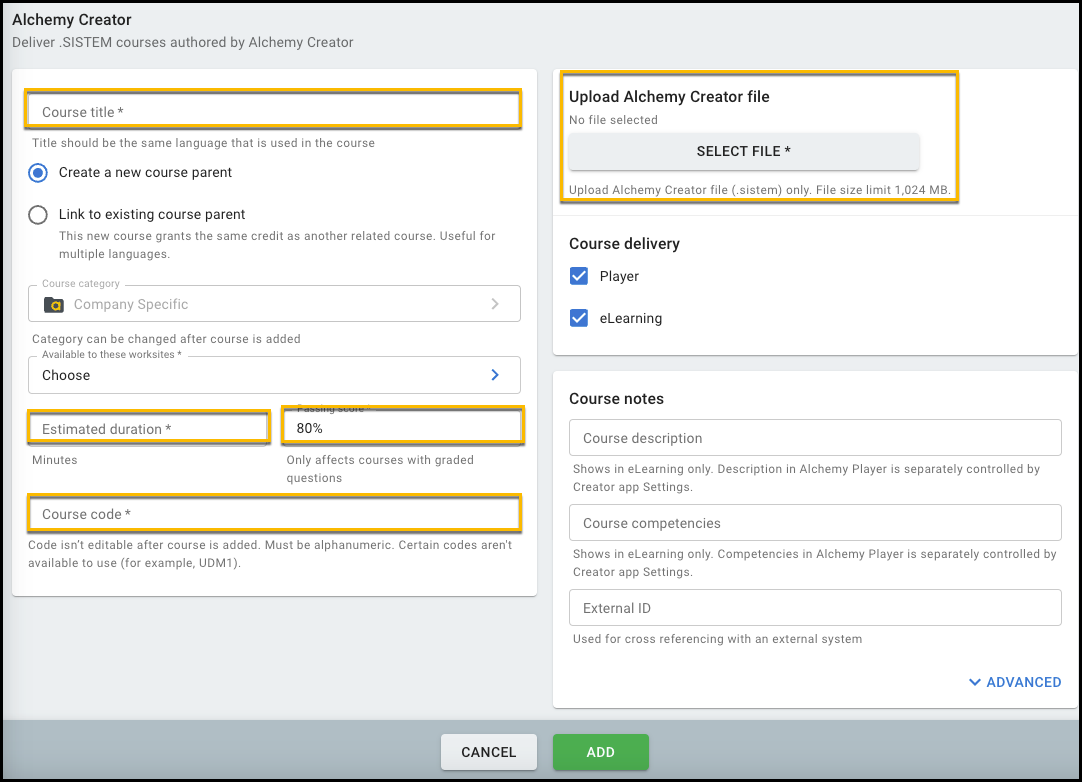
Task: Click the 'Course delivery' heading
Action: [624, 244]
